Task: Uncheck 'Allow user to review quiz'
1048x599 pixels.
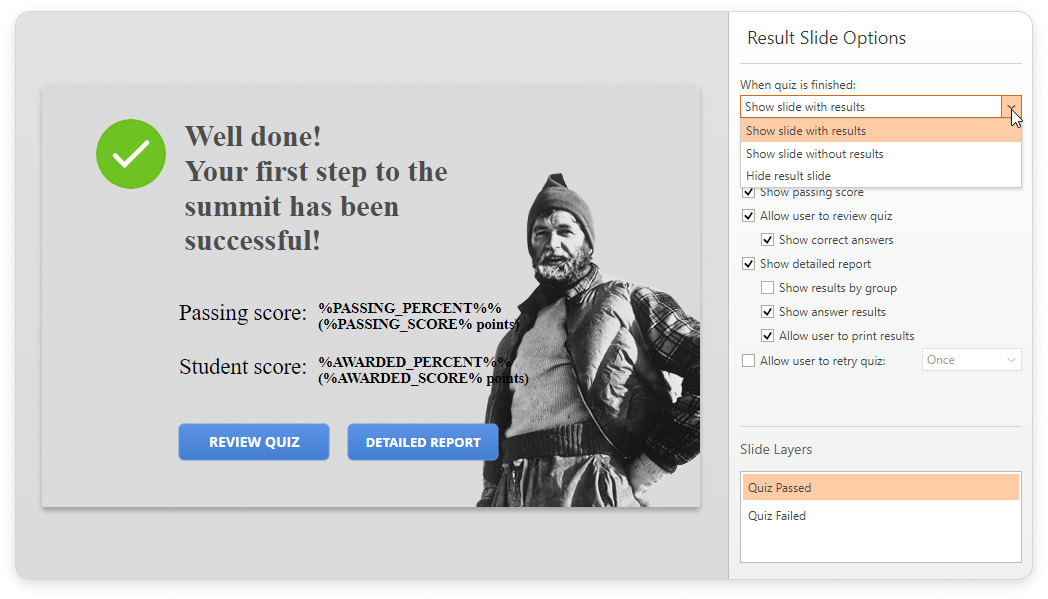Action: click(x=749, y=216)
